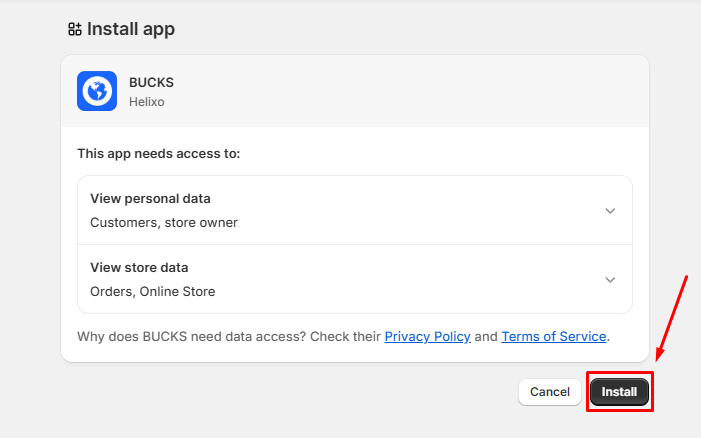This screenshot has width=701, height=438.
Task: Click the black Install button
Action: click(619, 392)
